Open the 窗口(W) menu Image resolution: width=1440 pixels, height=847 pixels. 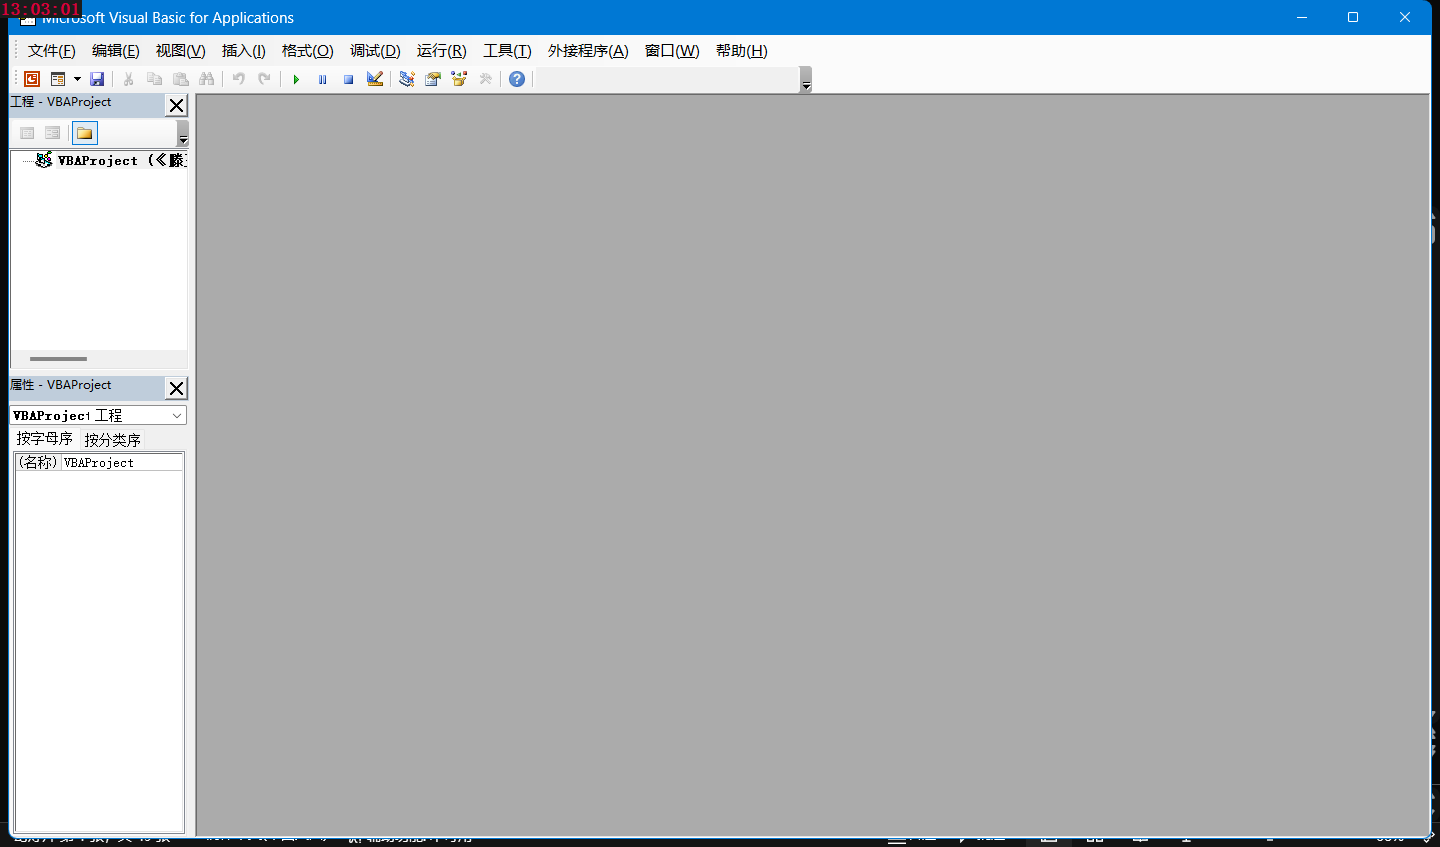click(x=672, y=51)
